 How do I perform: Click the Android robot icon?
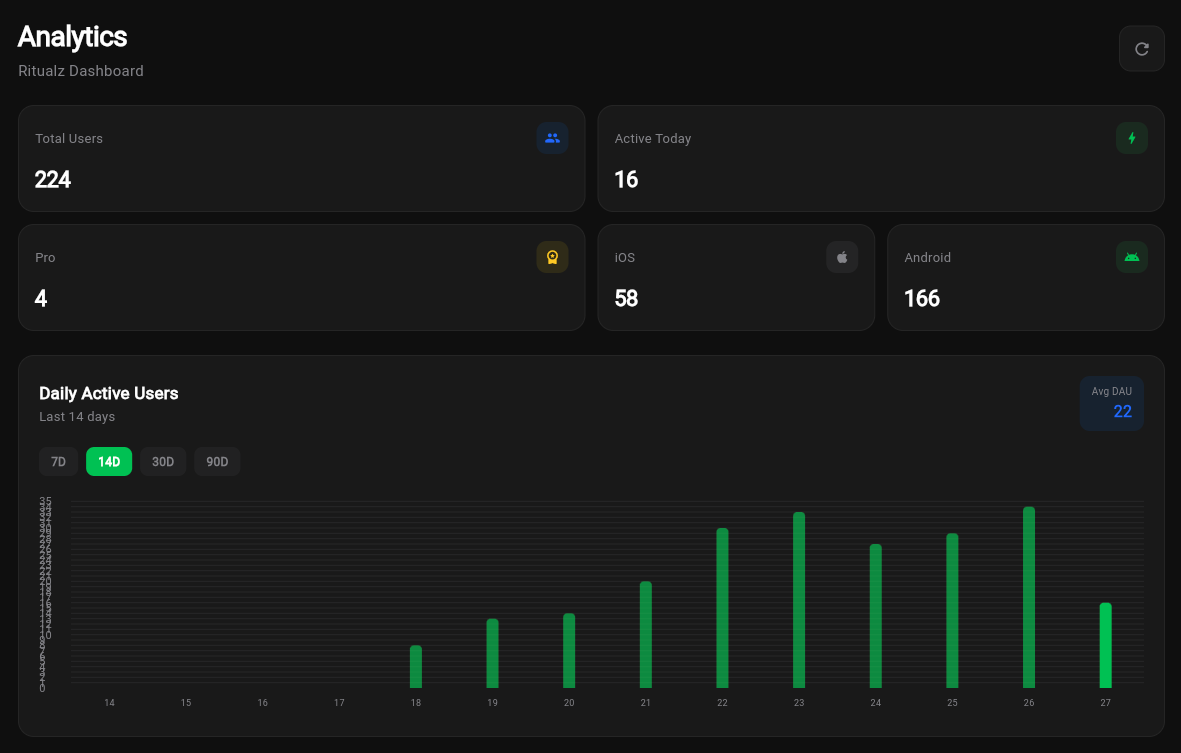click(1131, 257)
